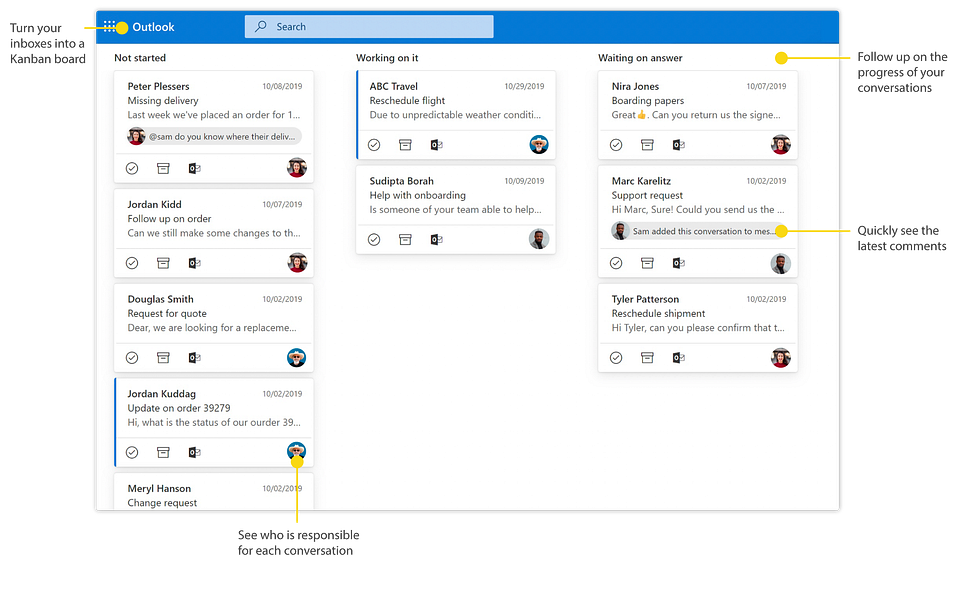Open Marc Karelitz card in Outlook
Viewport: 960px width, 600px height.
coord(678,263)
